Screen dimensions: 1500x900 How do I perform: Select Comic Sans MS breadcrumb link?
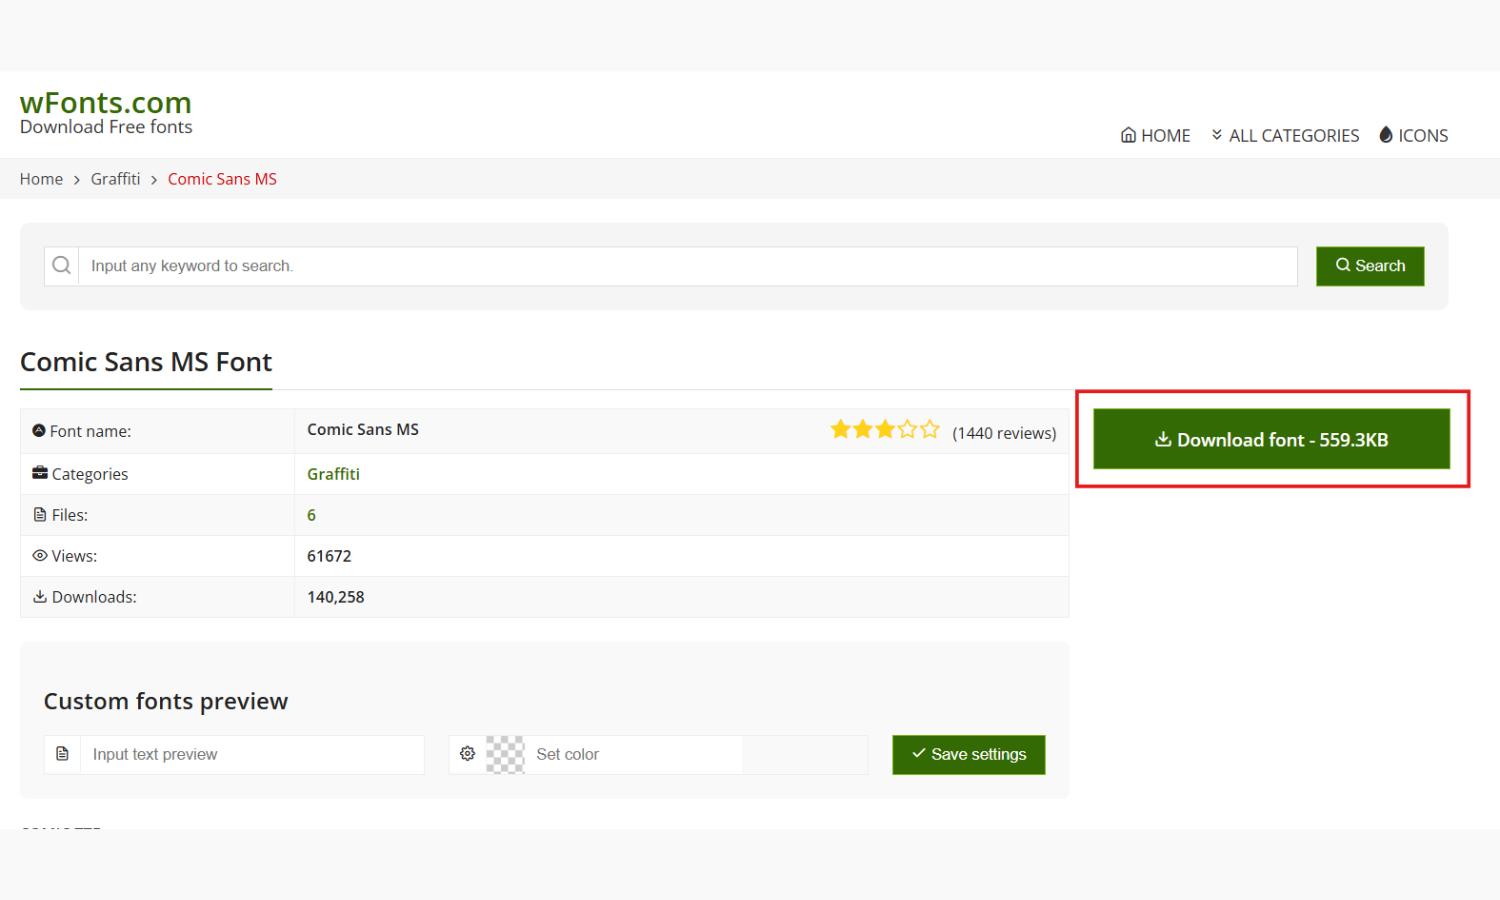pyautogui.click(x=222, y=179)
